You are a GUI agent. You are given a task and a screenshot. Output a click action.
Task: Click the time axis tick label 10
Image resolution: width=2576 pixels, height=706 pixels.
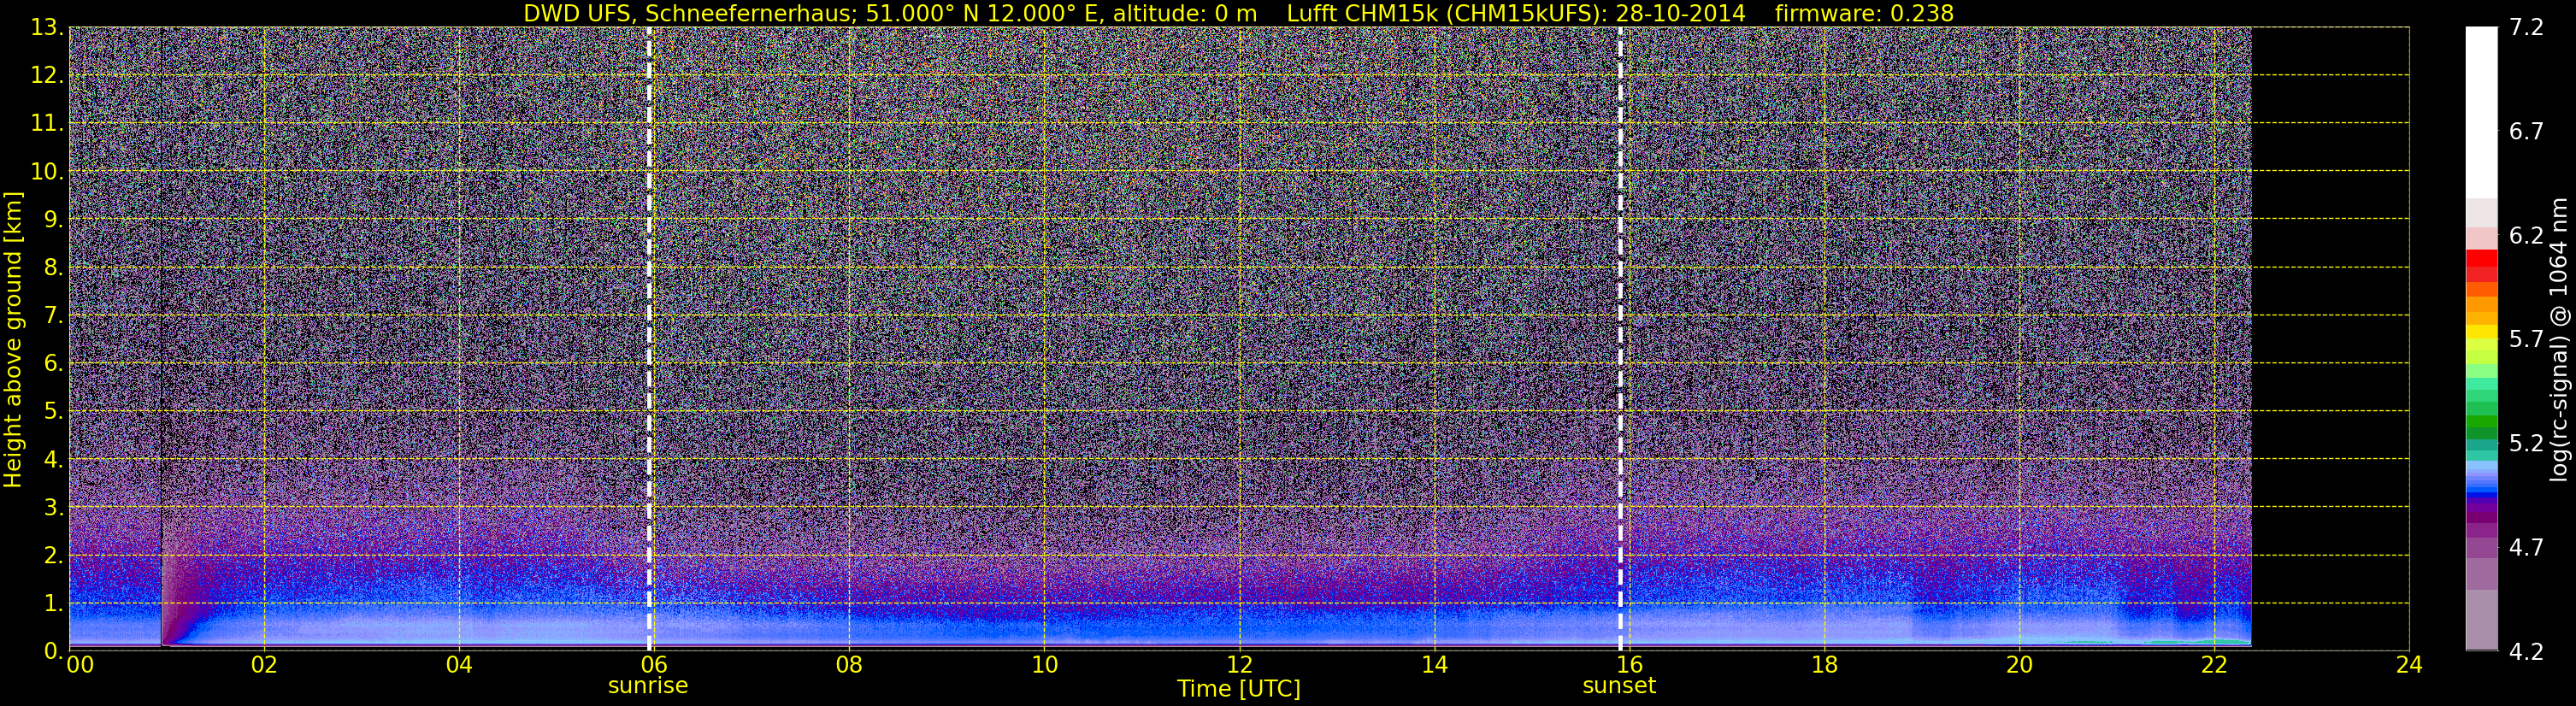click(x=1044, y=665)
